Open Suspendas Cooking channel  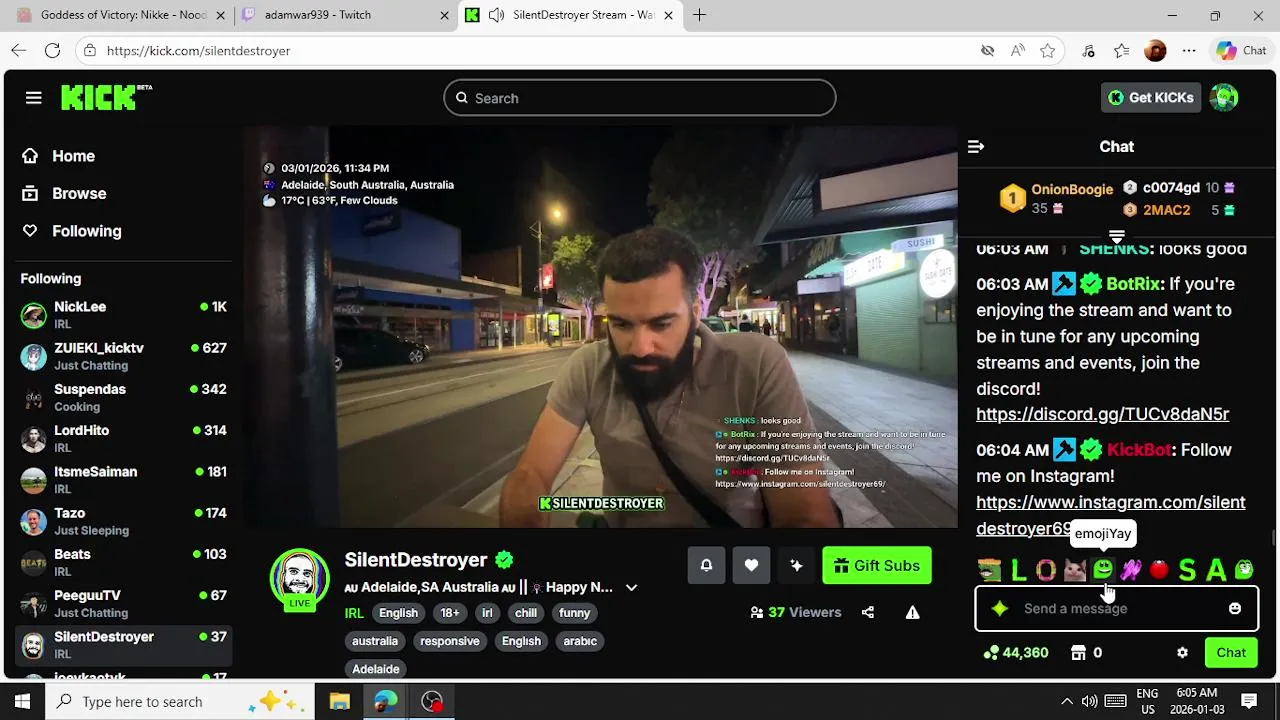pyautogui.click(x=124, y=397)
